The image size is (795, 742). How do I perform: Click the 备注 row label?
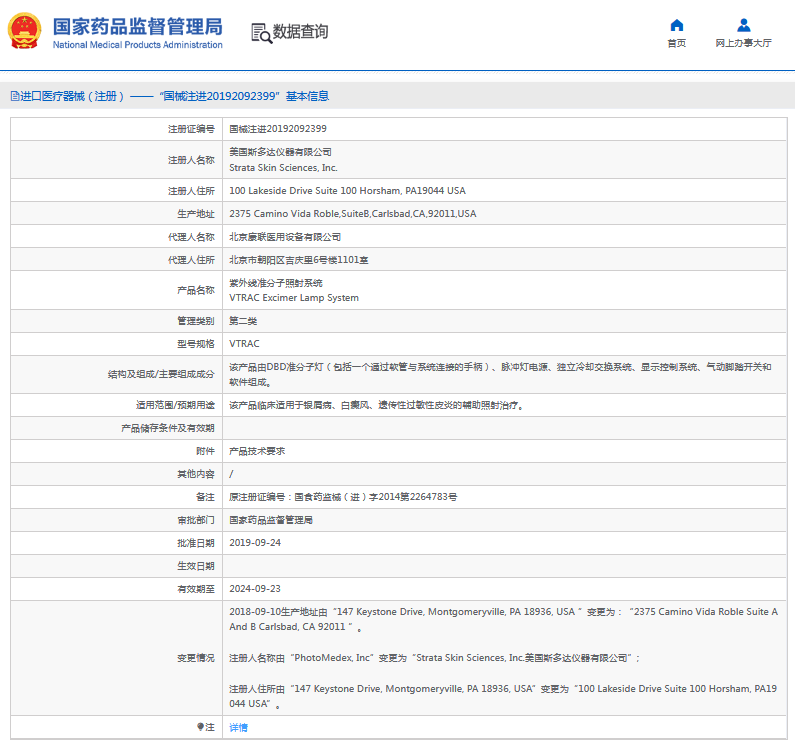point(205,498)
